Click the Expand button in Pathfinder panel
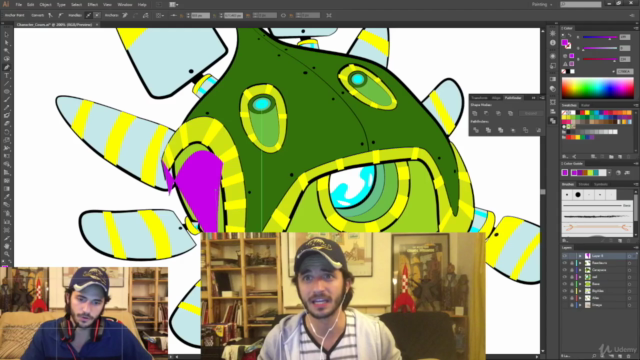Image resolution: width=640 pixels, height=360 pixels. pyautogui.click(x=531, y=113)
